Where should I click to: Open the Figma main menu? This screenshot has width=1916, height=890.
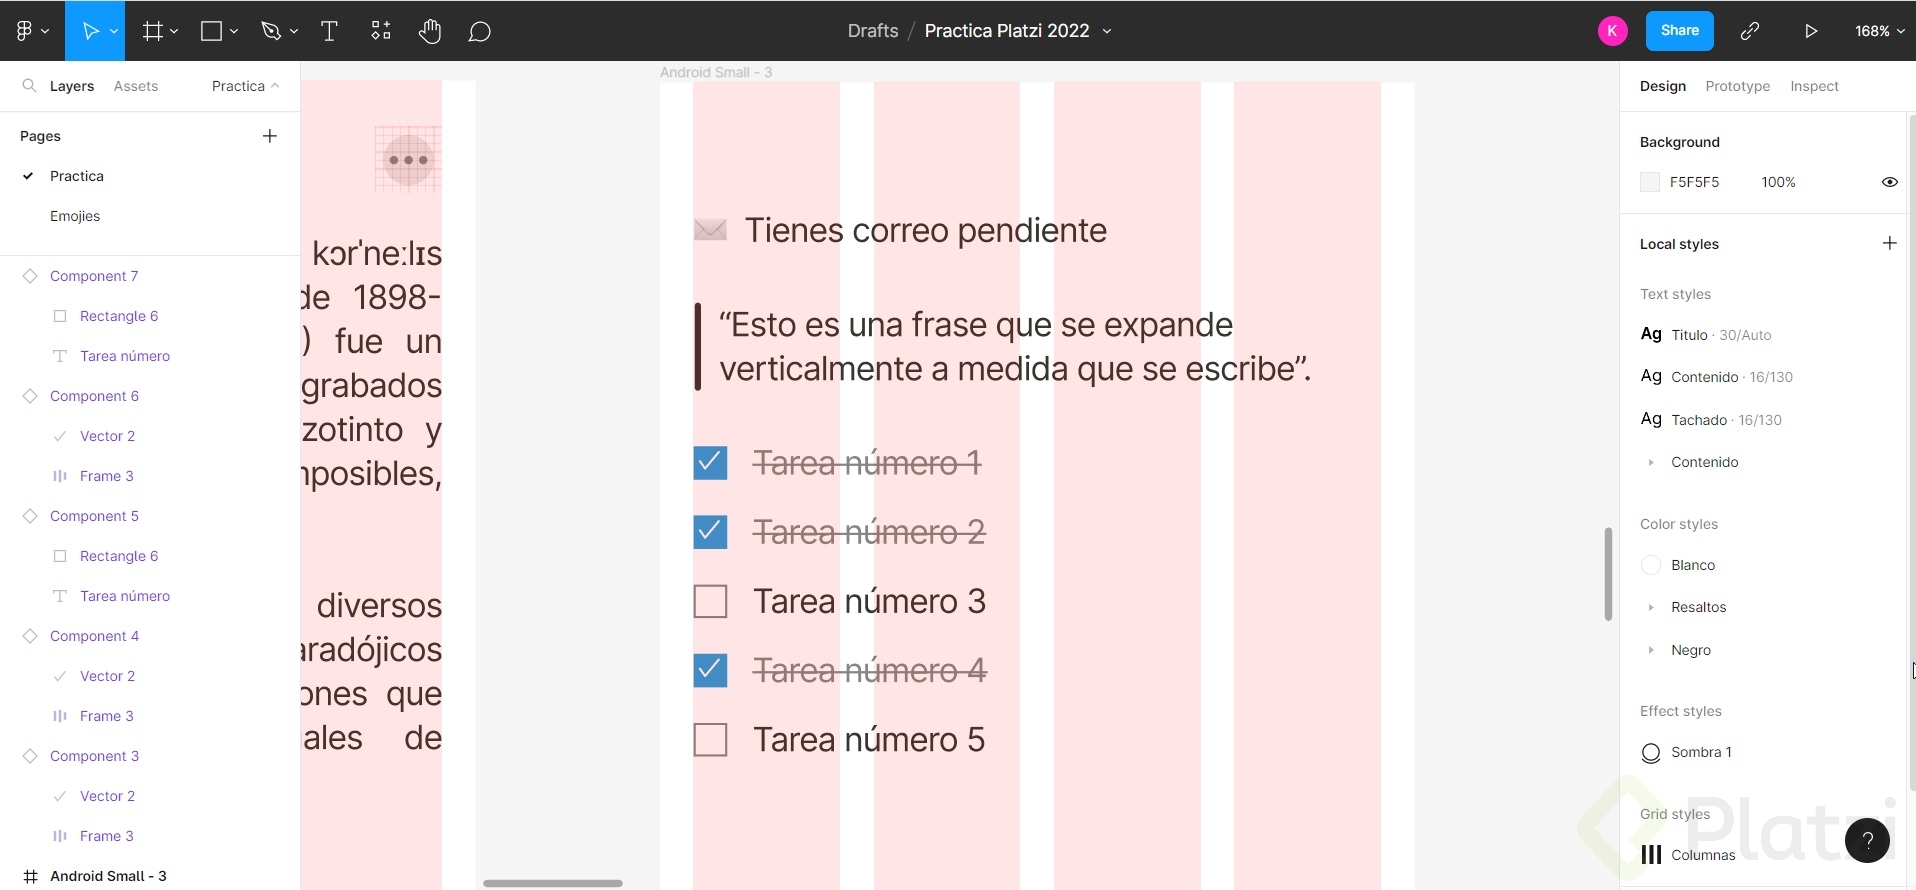coord(32,31)
